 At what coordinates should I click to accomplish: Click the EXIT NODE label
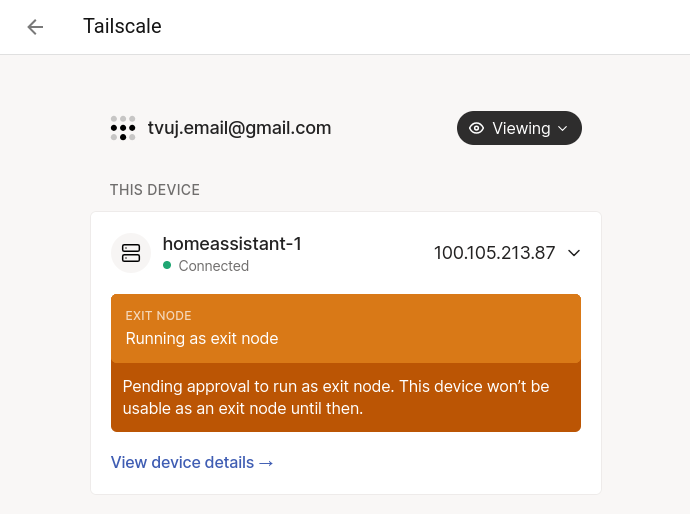[158, 316]
